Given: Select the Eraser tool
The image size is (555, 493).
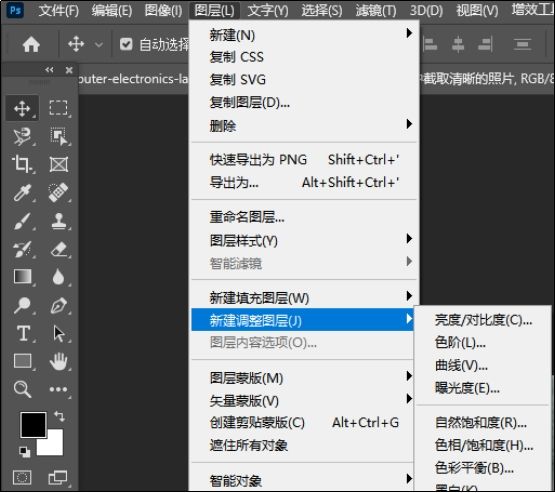Looking at the screenshot, I should point(58,249).
